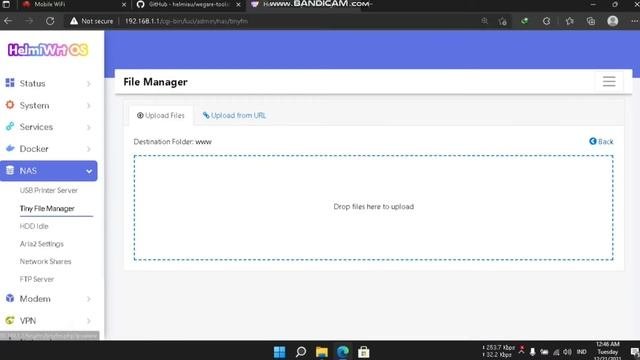This screenshot has height=360, width=640.
Task: Open Aria2 Settings submenu item
Action: coord(42,244)
